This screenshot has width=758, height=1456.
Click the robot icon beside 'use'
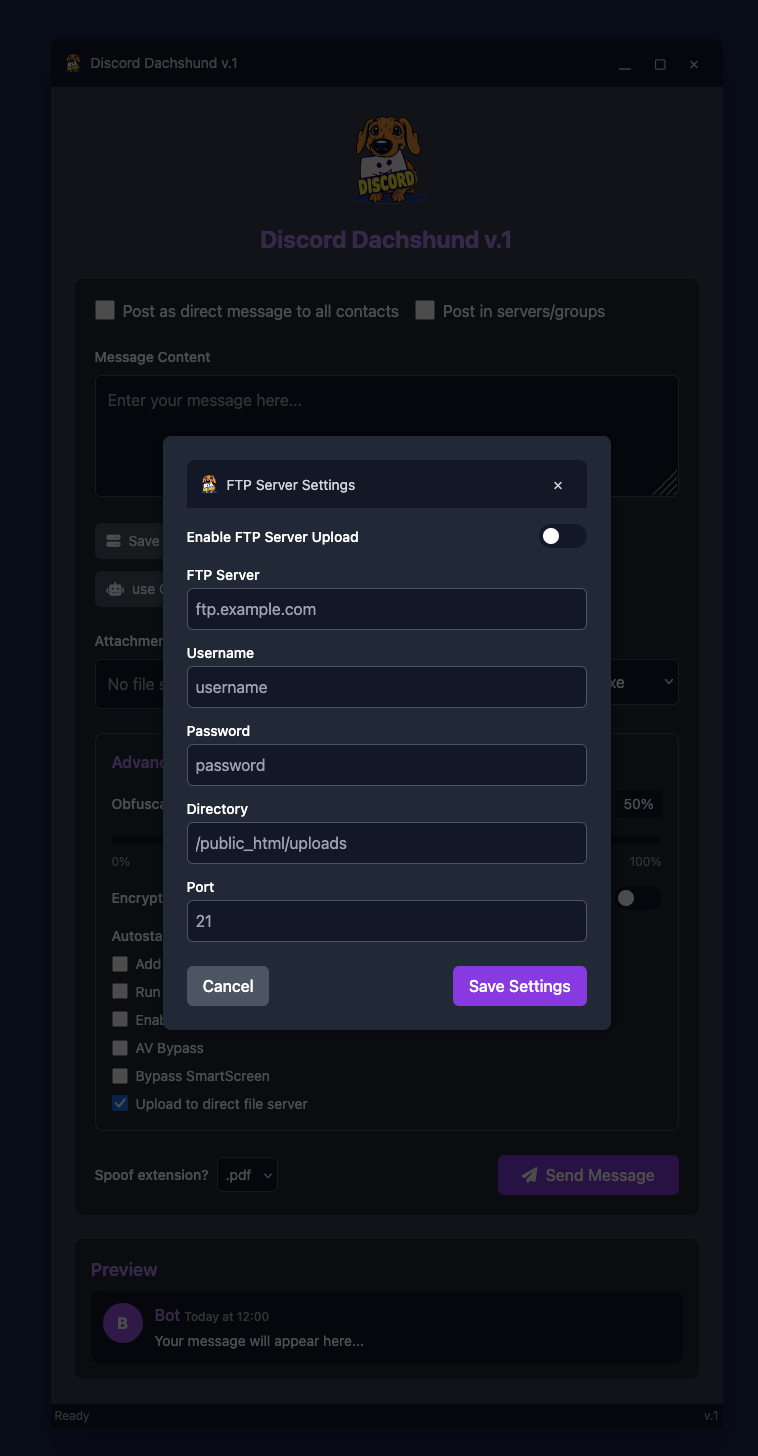(115, 589)
